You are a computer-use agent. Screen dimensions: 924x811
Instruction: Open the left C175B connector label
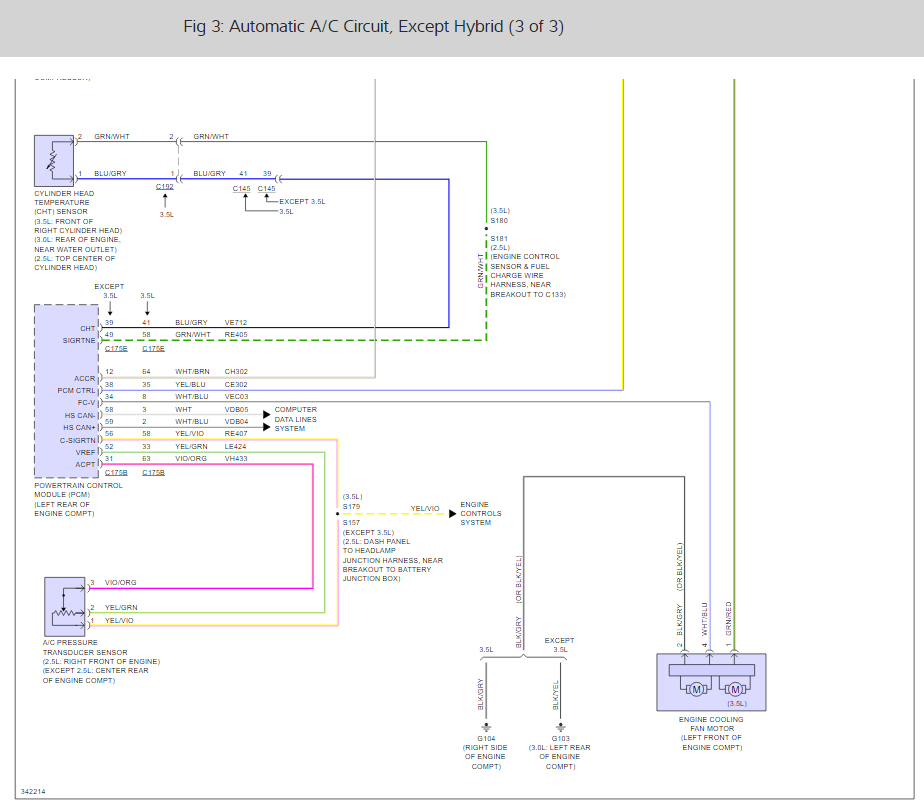[x=116, y=472]
